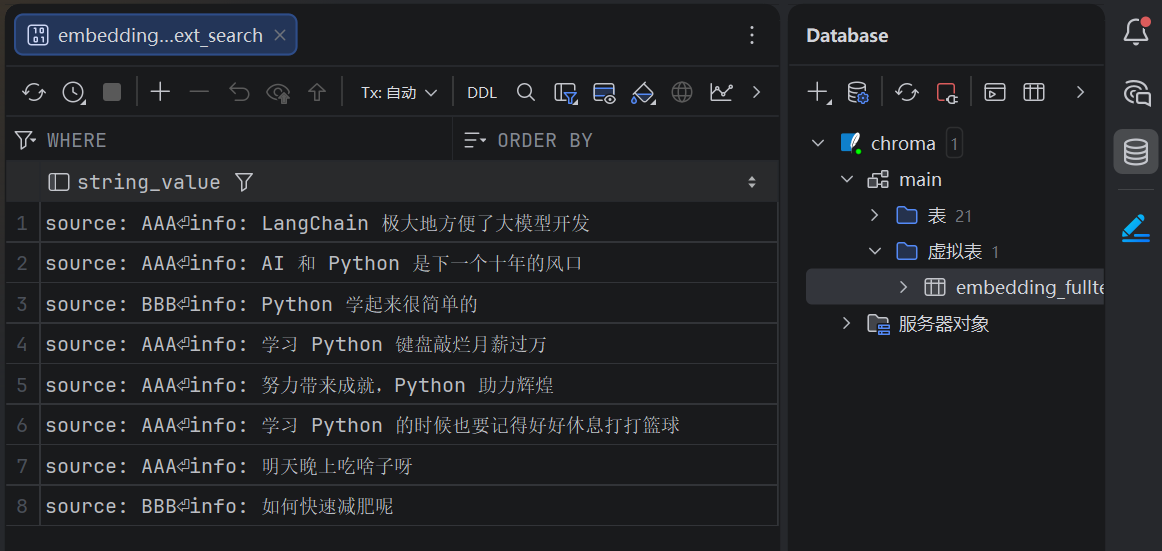The height and width of the screenshot is (551, 1162).
Task: Select the cell 如何快速减肥呢
Action: coord(409,507)
